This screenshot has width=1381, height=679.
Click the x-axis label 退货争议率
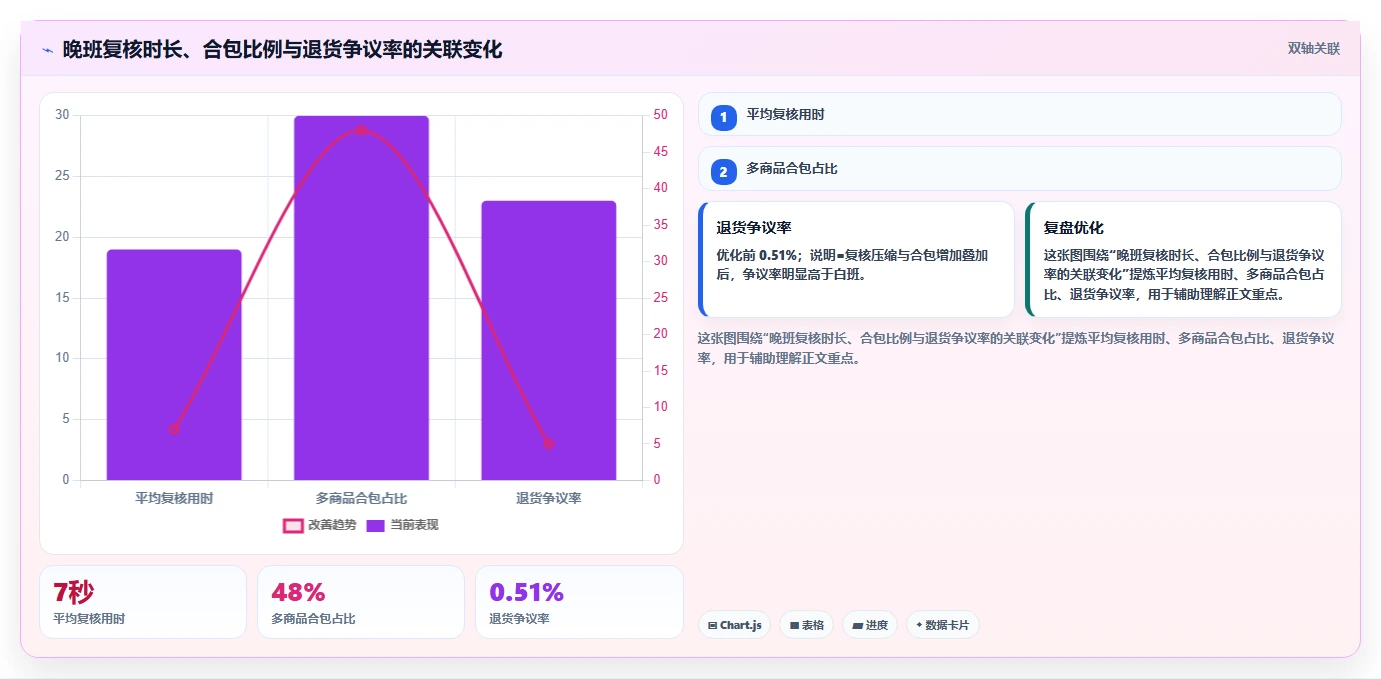(x=548, y=497)
